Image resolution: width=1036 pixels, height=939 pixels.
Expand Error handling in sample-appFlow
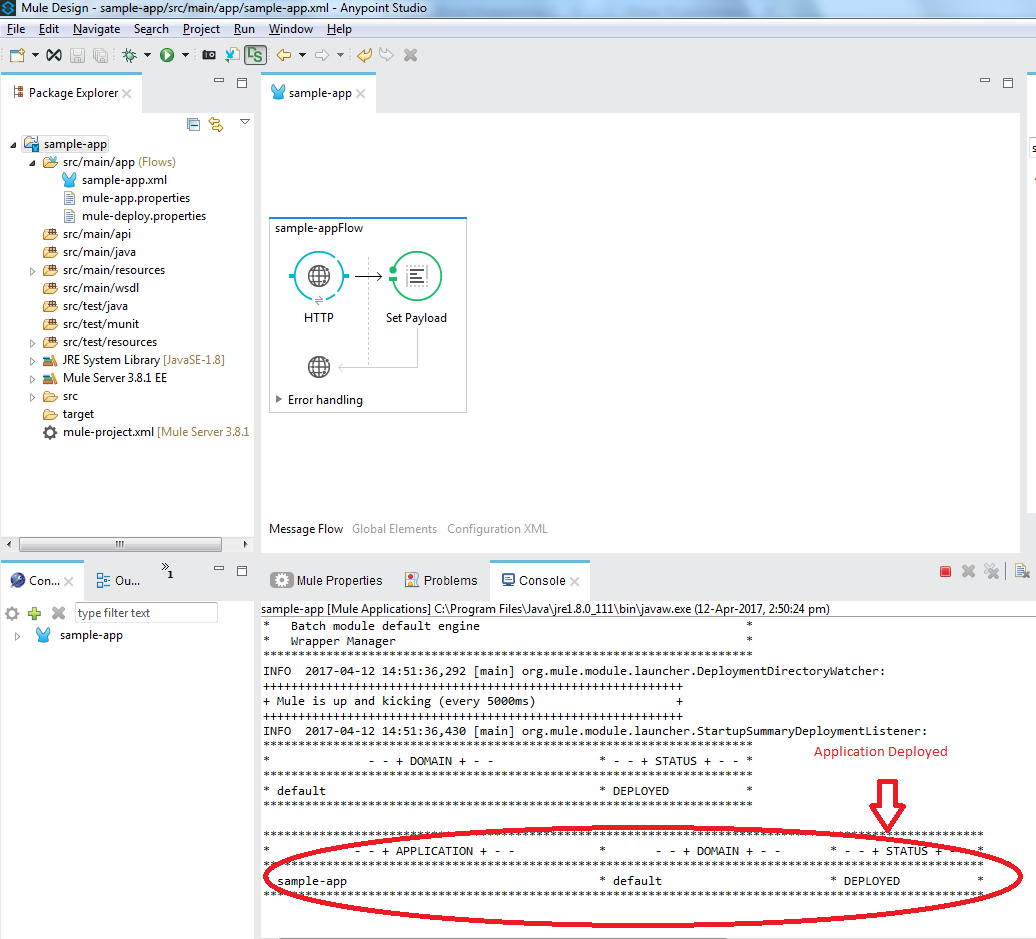tap(280, 399)
